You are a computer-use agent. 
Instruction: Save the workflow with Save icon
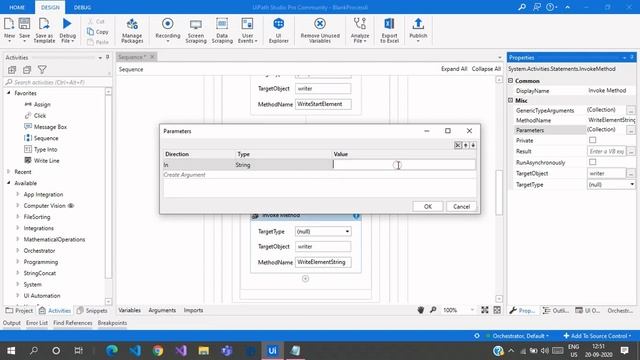point(24,24)
